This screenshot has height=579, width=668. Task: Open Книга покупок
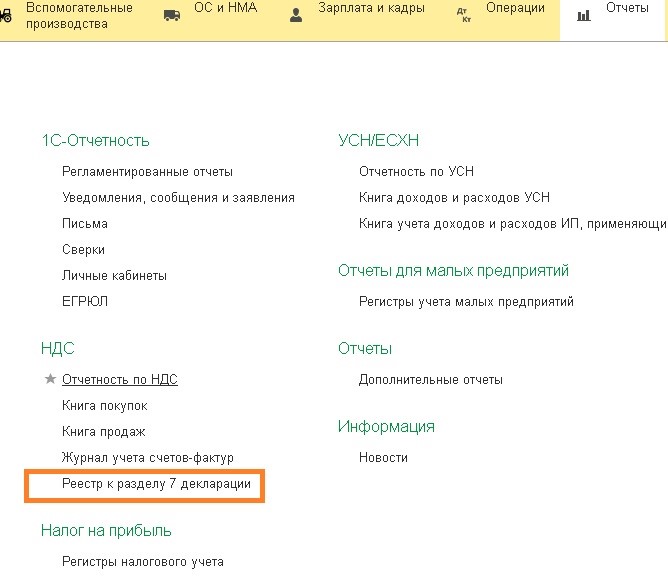[x=105, y=405]
